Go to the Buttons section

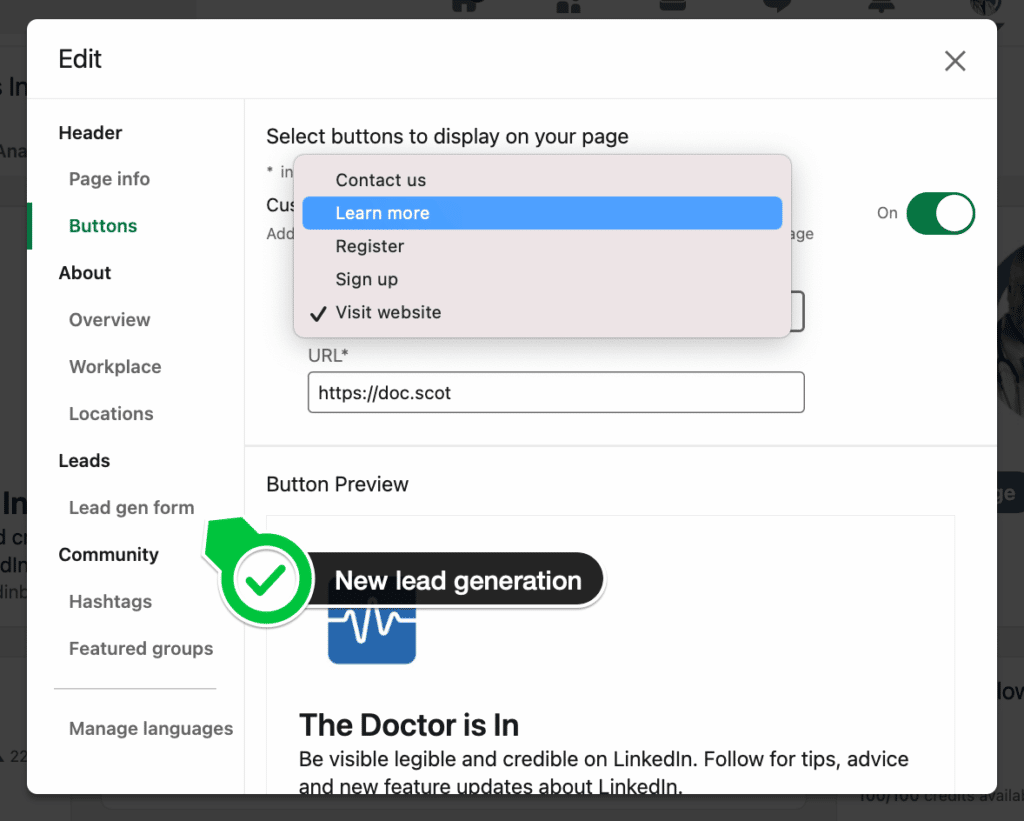pyautogui.click(x=103, y=226)
